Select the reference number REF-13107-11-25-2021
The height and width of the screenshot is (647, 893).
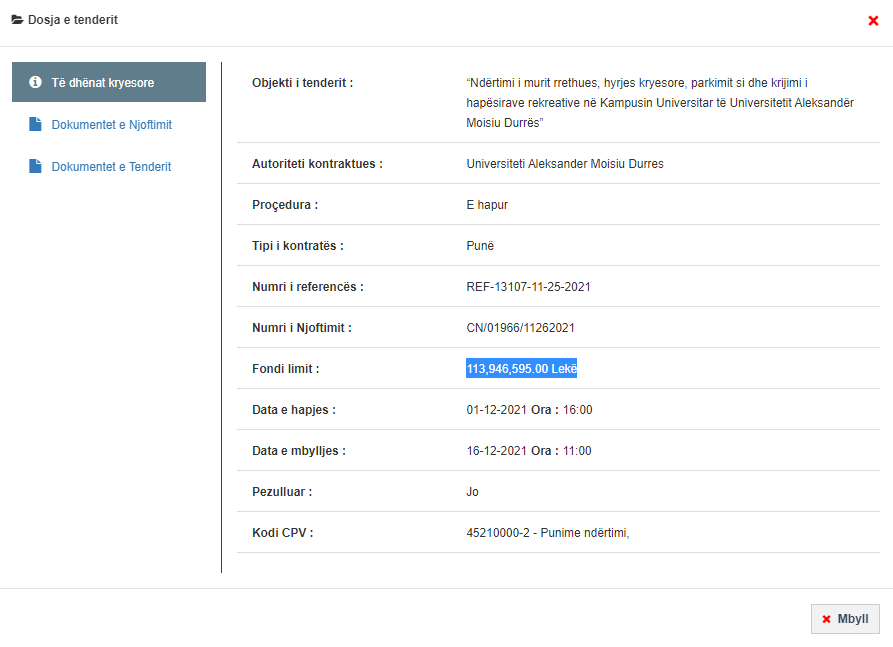[528, 287]
